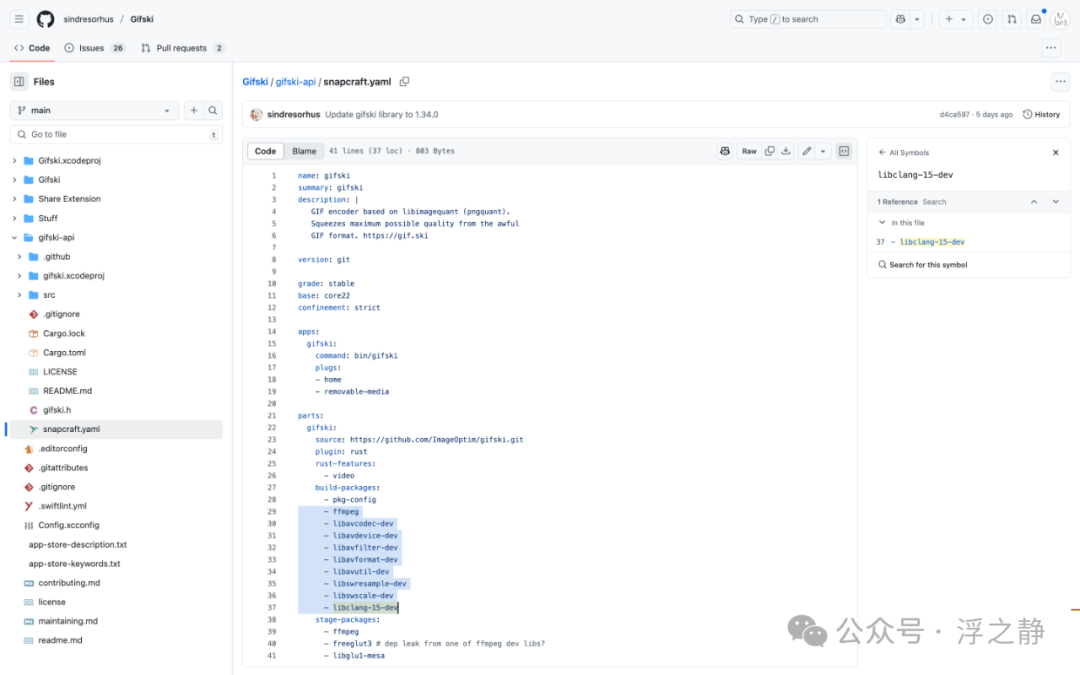This screenshot has width=1080, height=675.
Task: Open the notifications inbox icon
Action: (x=1036, y=19)
